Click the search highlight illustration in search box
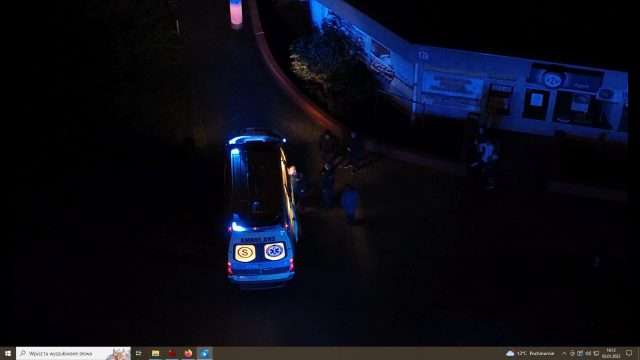This screenshot has width=640, height=360. [x=118, y=354]
